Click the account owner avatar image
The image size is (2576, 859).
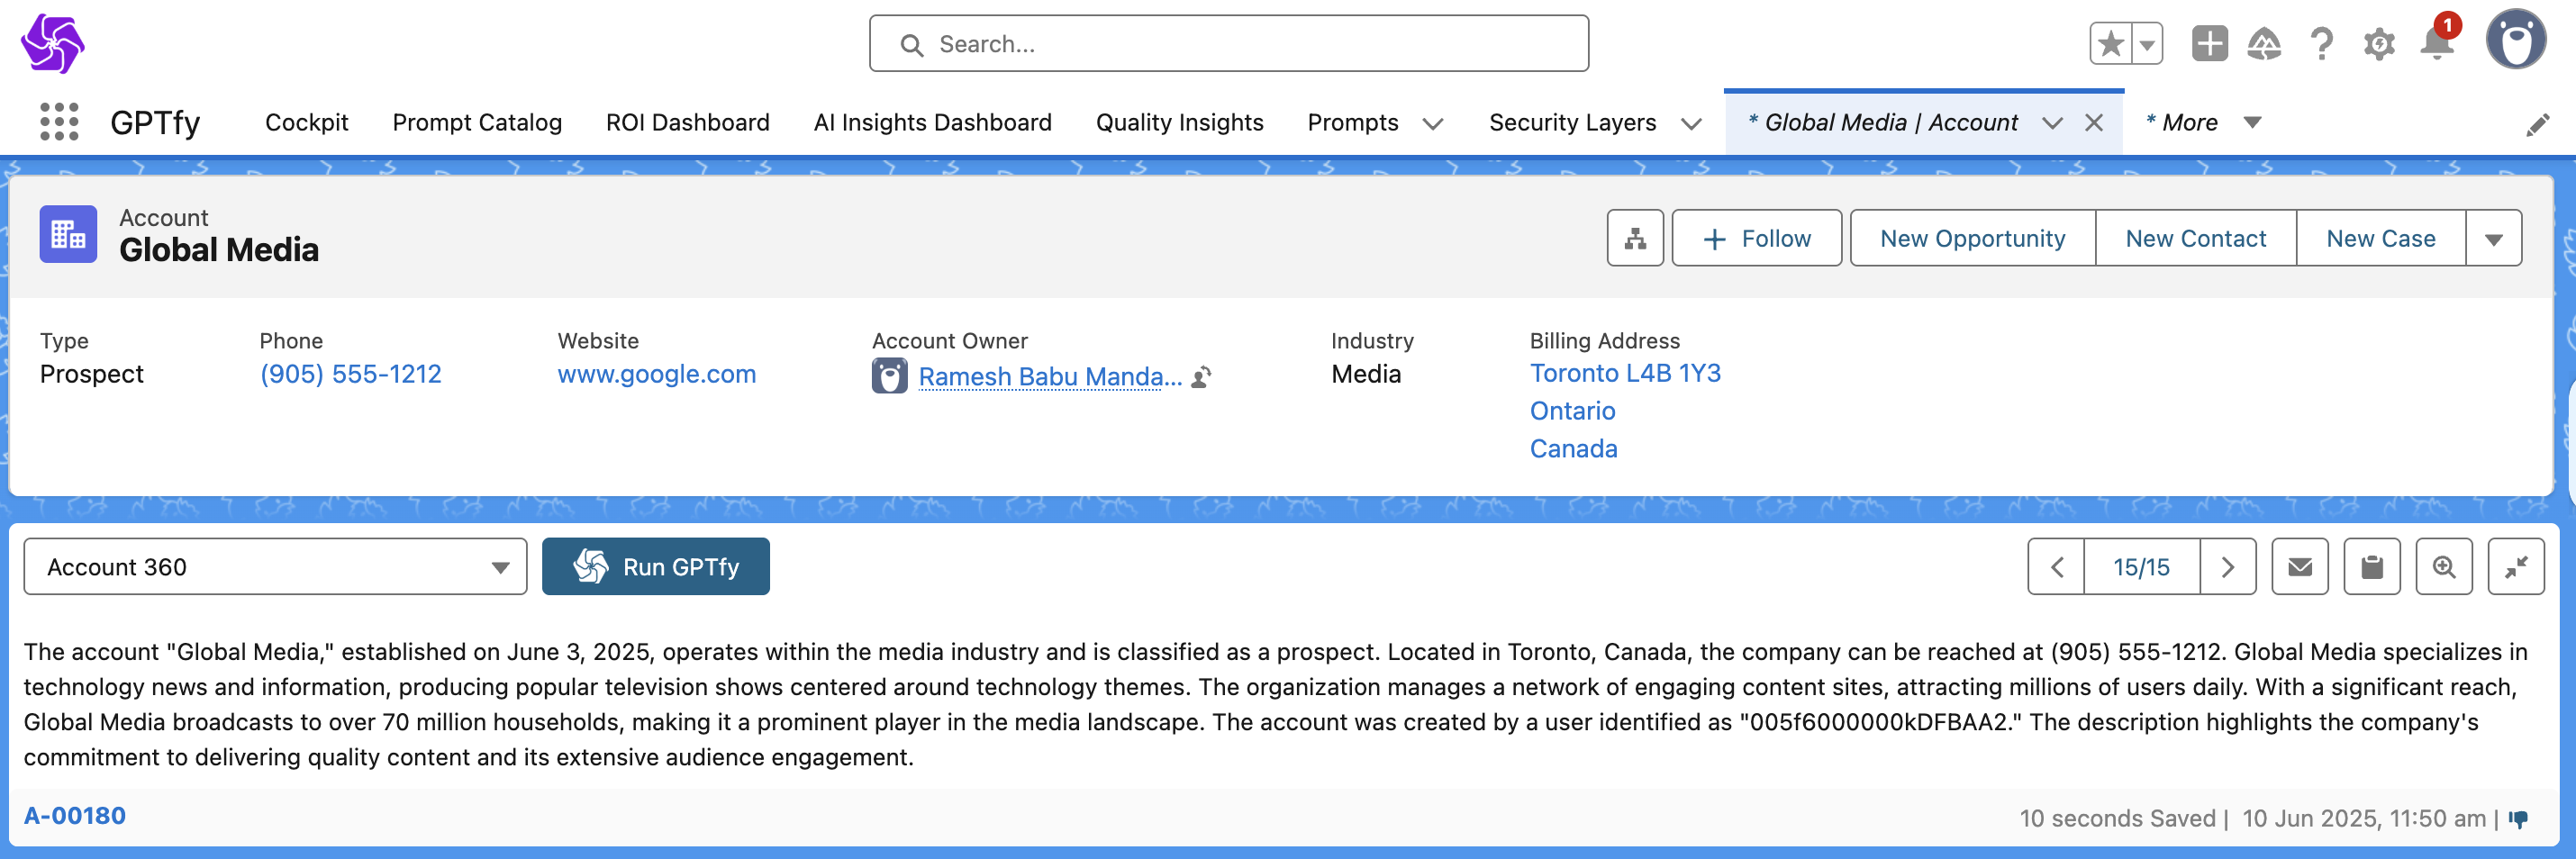tap(889, 376)
